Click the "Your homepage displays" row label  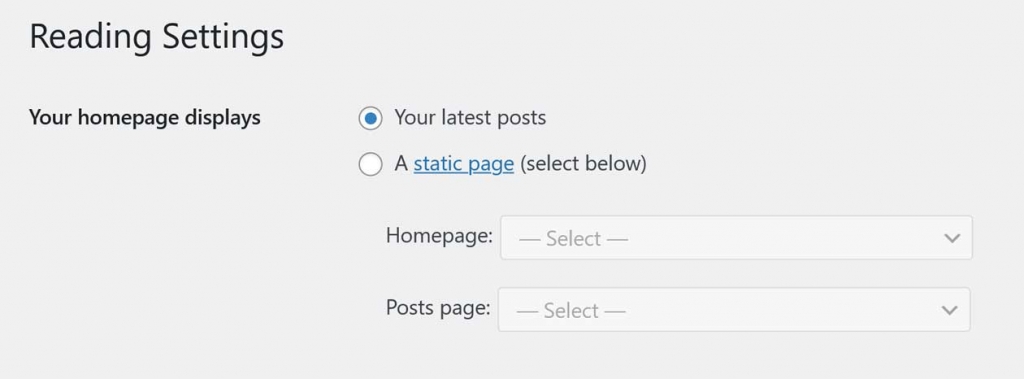pos(145,118)
